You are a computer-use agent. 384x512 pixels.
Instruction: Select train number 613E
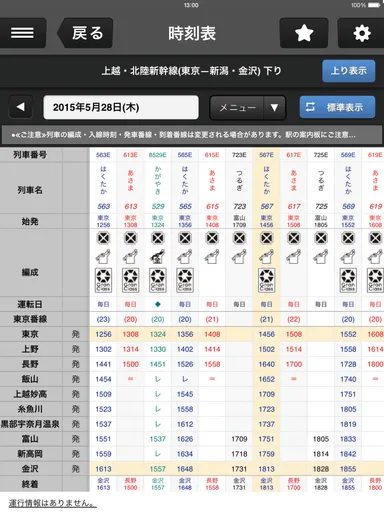(130, 155)
